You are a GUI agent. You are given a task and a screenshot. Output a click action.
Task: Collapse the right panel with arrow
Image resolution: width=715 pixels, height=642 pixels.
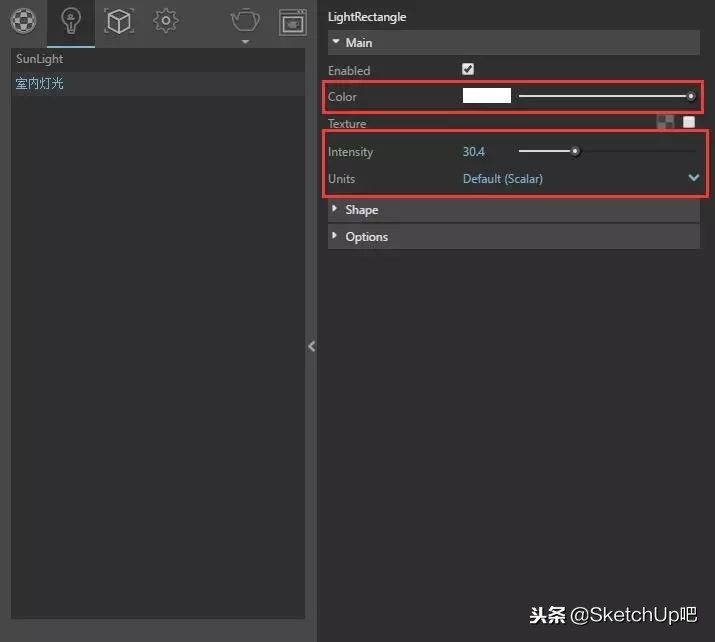click(x=311, y=347)
